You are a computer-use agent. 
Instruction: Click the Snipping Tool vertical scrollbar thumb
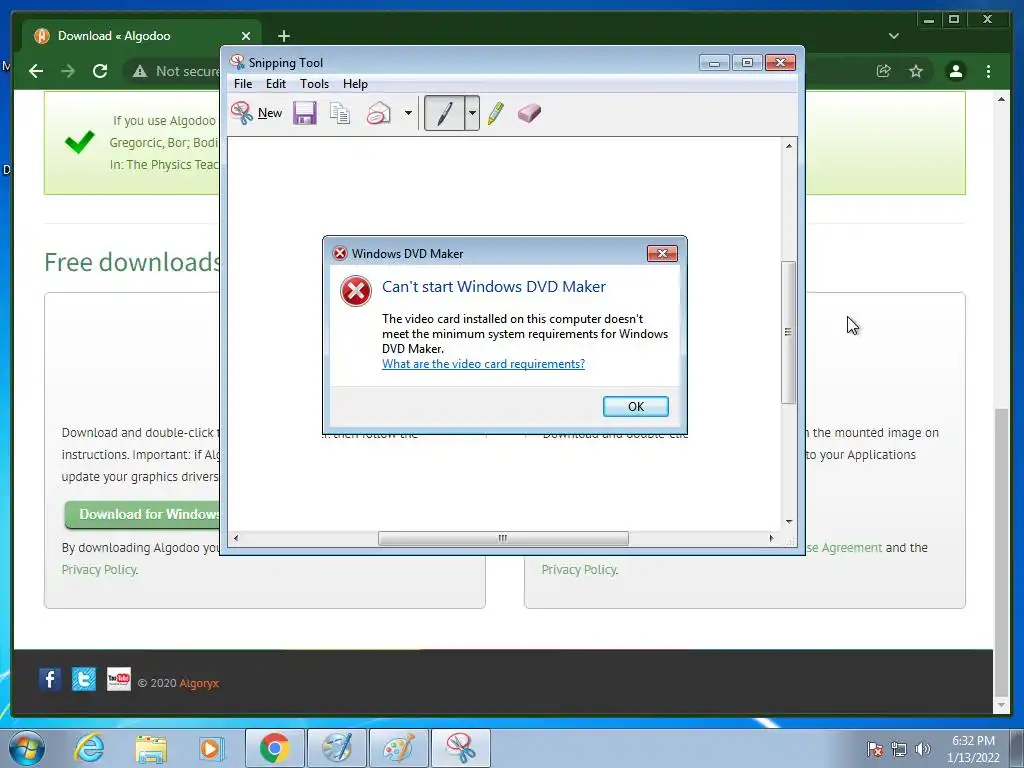788,332
